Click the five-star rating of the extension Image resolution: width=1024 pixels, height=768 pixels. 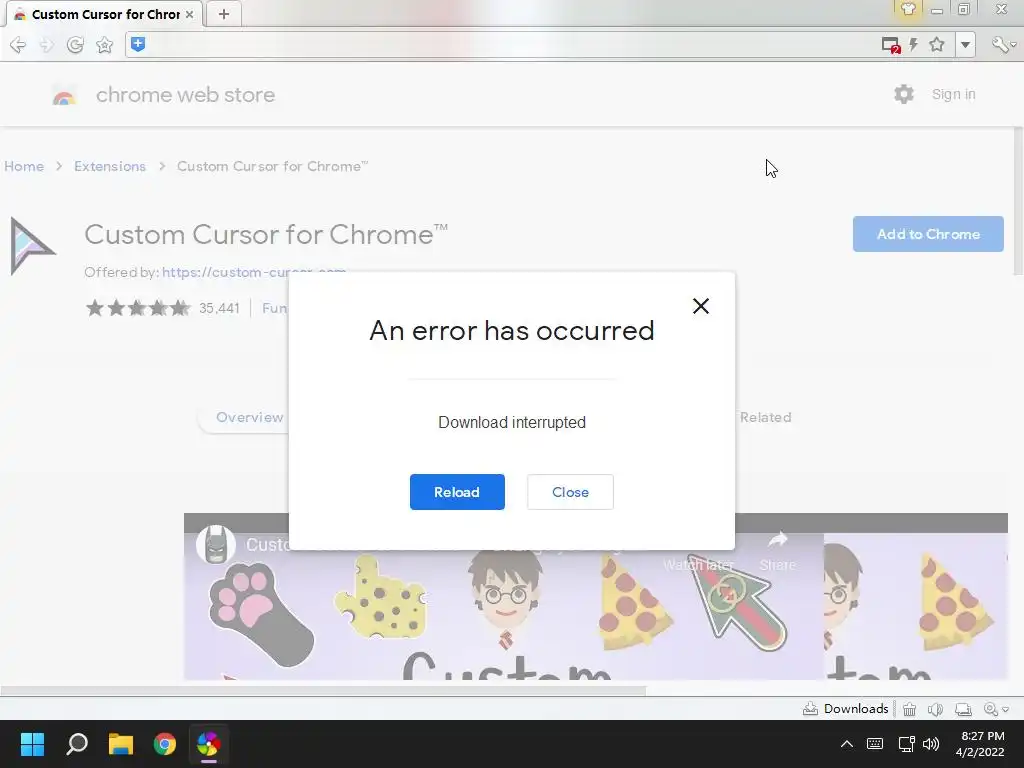[138, 308]
